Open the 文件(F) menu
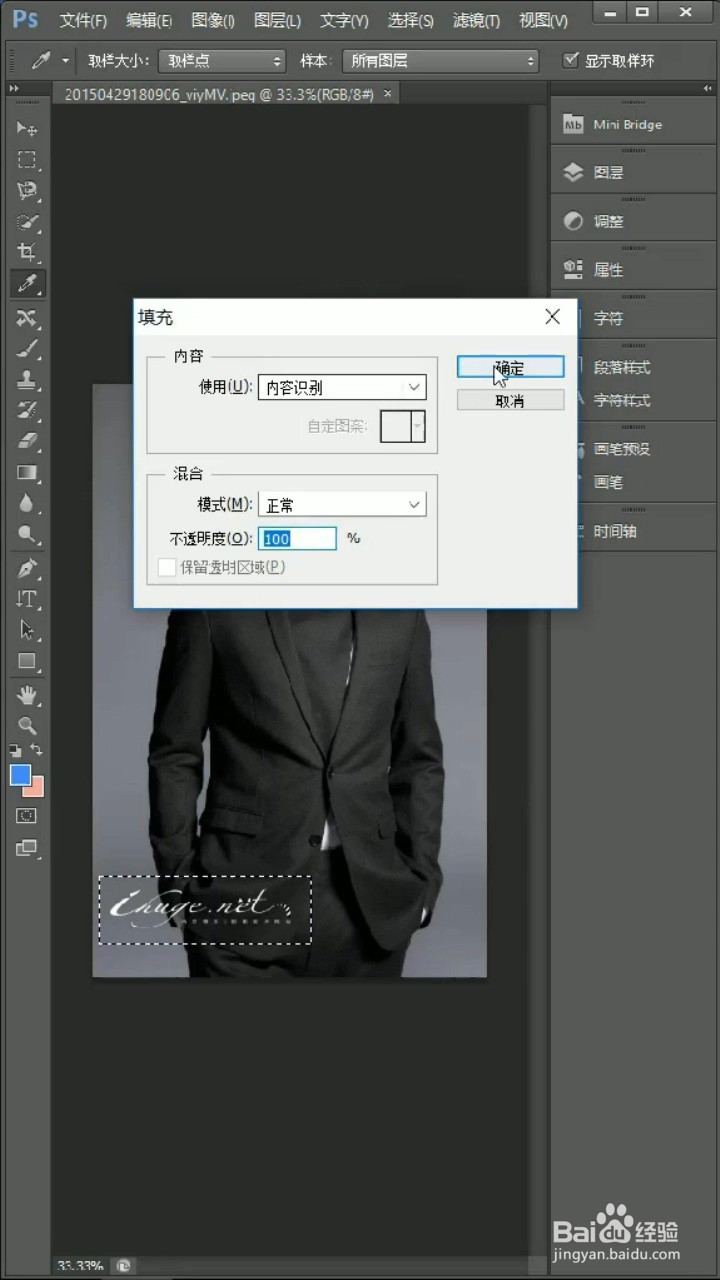The image size is (720, 1280). [x=83, y=20]
